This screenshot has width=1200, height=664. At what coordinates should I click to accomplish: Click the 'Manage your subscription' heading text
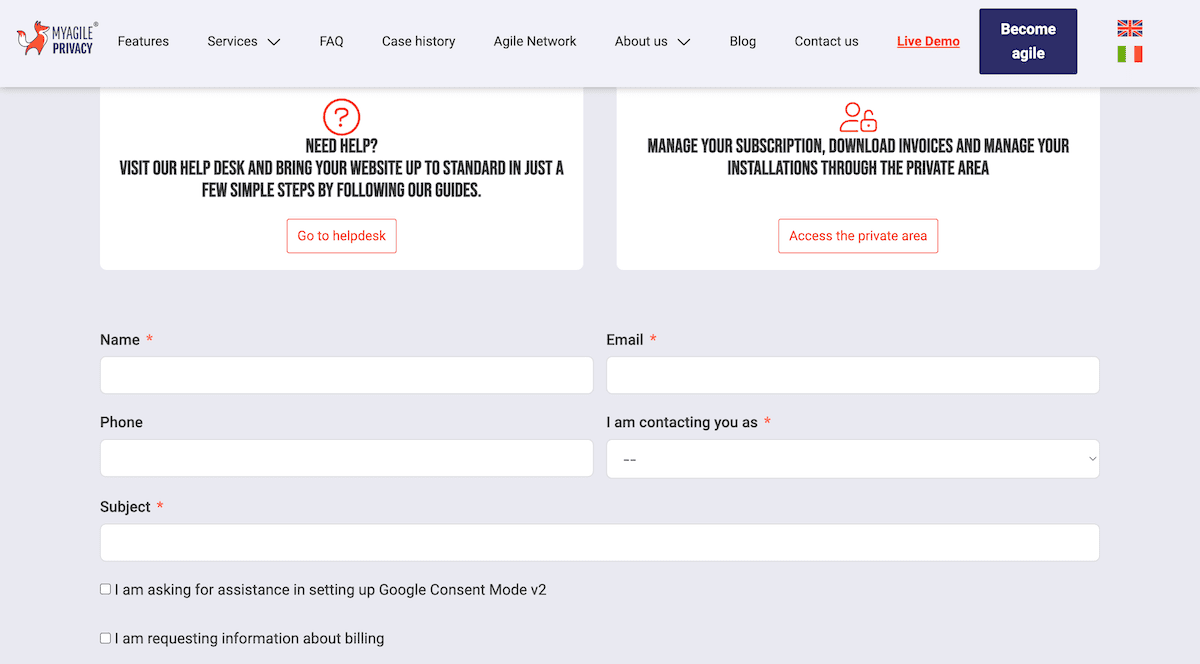click(858, 157)
